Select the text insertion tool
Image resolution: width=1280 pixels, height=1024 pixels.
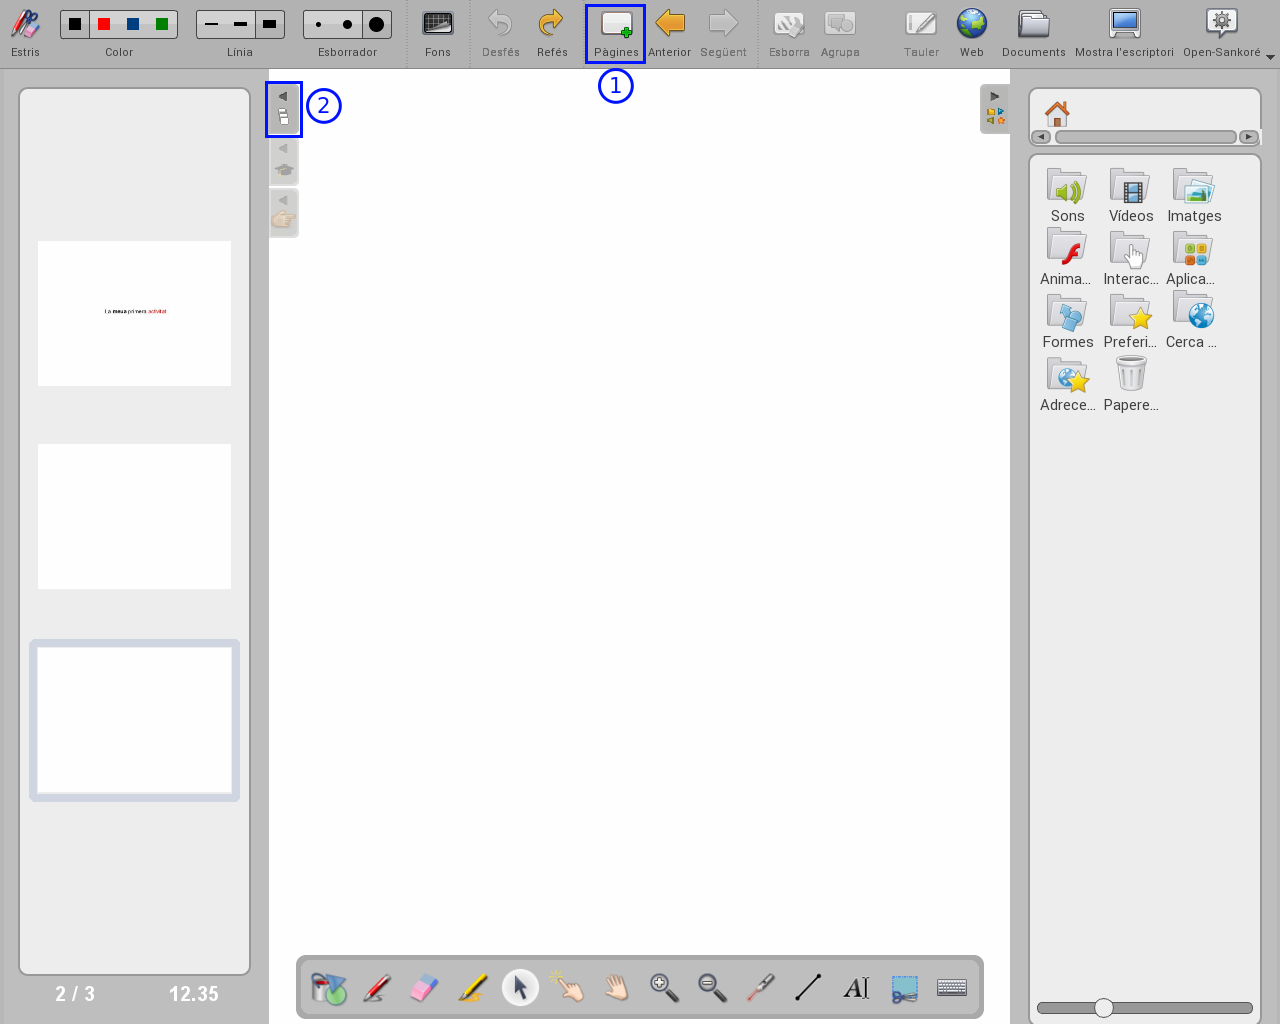(856, 988)
